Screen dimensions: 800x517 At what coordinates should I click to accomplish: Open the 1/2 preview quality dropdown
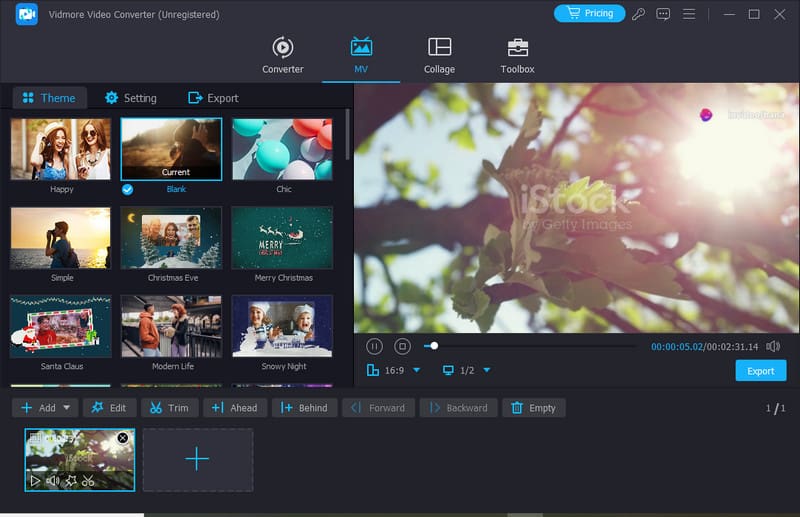pos(487,370)
